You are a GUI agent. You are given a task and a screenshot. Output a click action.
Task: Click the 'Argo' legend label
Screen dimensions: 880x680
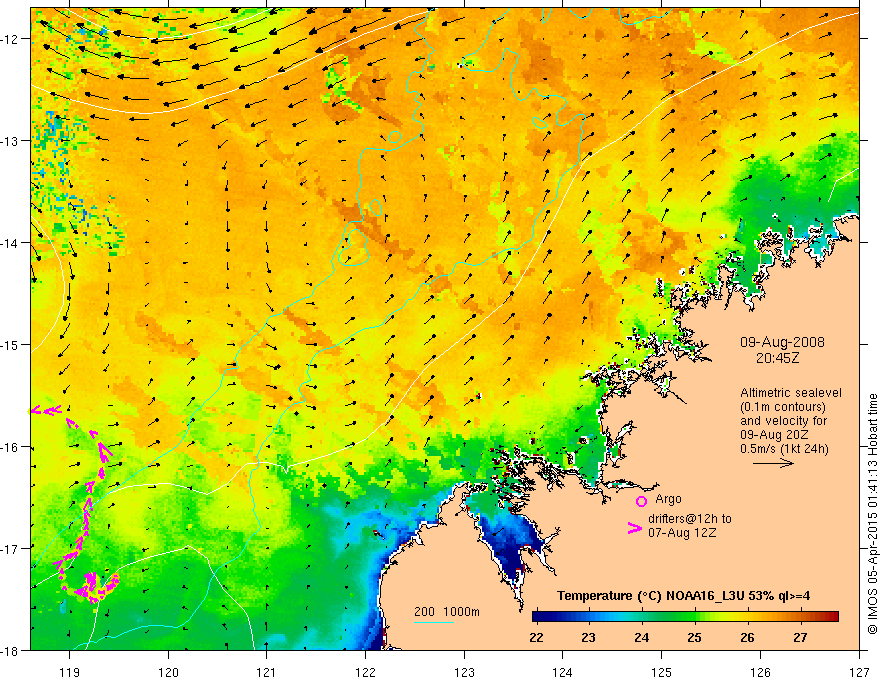pos(668,499)
